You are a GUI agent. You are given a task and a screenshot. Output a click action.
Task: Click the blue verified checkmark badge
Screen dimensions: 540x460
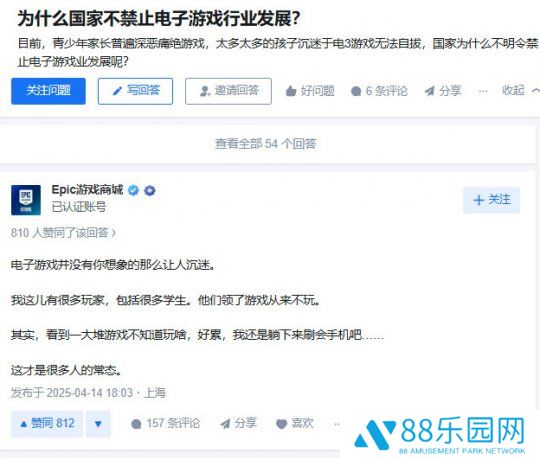coord(133,190)
